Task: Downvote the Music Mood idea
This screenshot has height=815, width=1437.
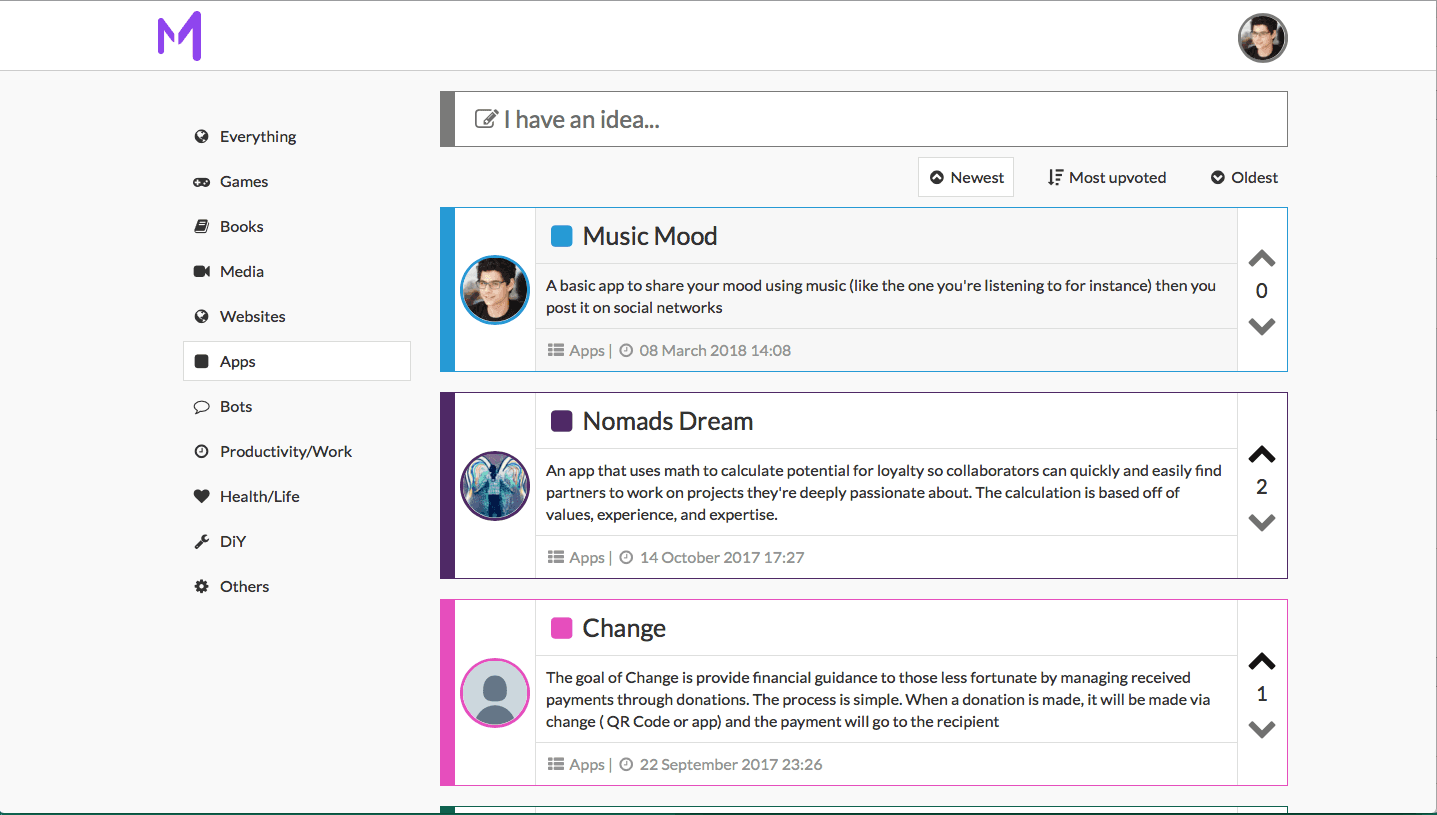Action: click(1262, 326)
